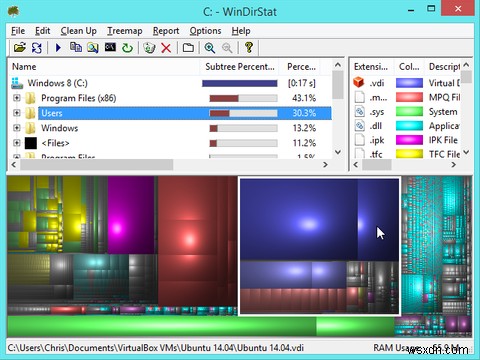Sort by the Description column header
This screenshot has height=360, width=480.
[x=444, y=67]
